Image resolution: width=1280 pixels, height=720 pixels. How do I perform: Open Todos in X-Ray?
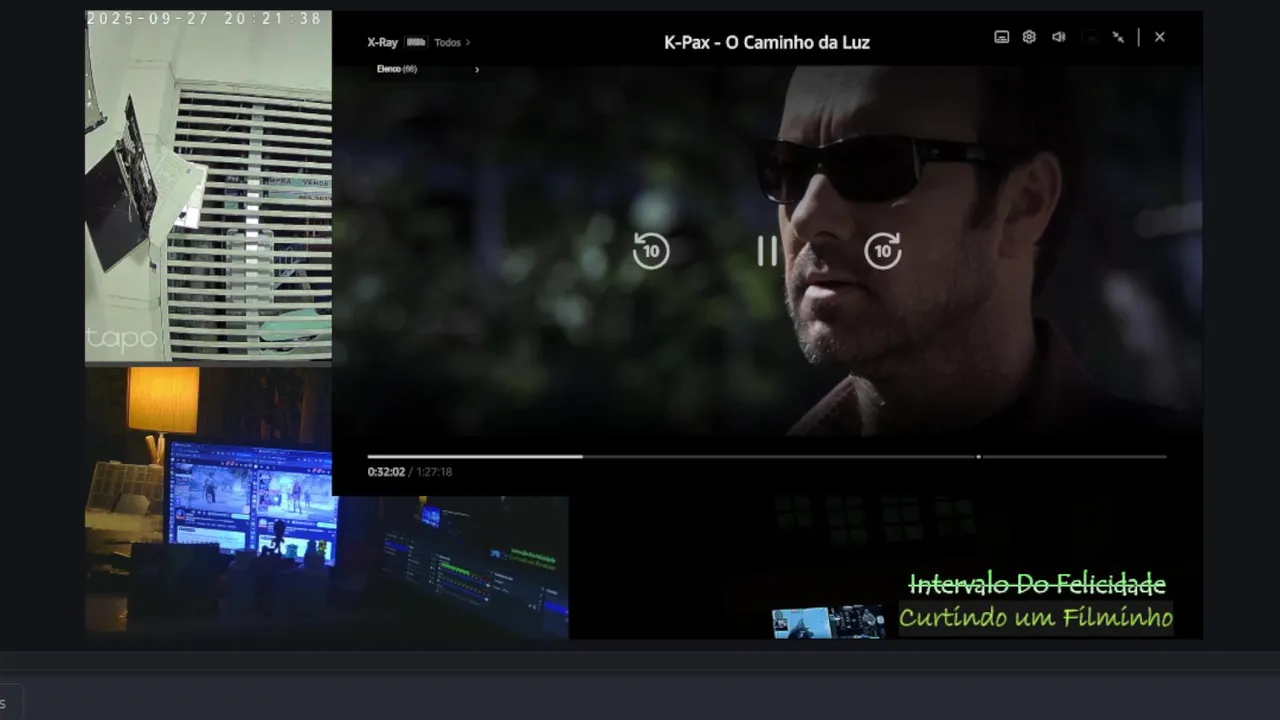[452, 43]
